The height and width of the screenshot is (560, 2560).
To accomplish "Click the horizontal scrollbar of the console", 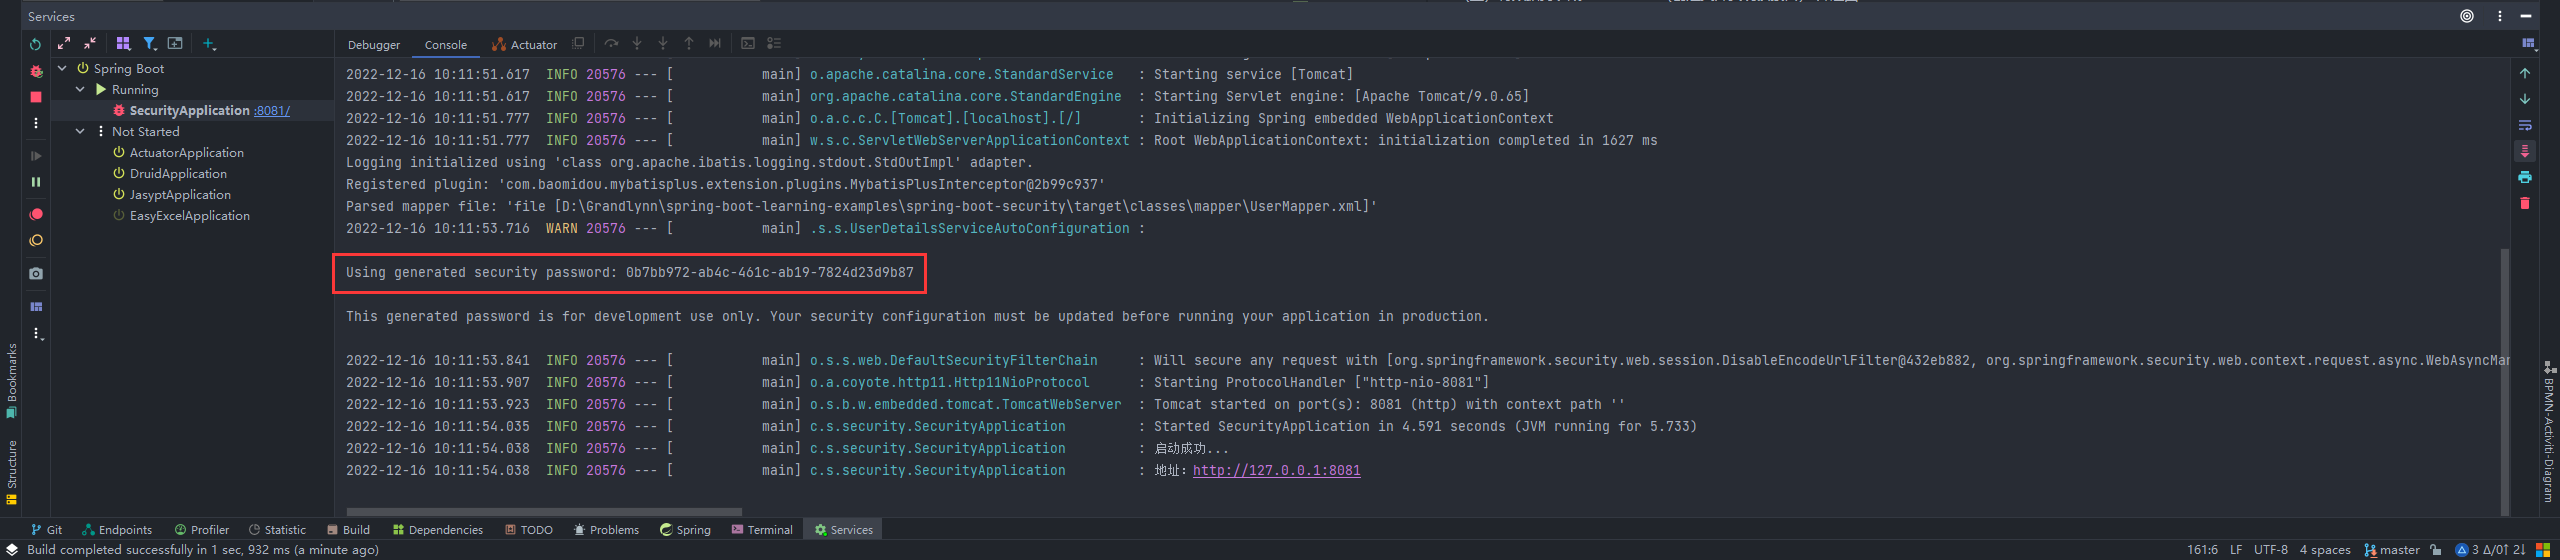I will point(543,511).
